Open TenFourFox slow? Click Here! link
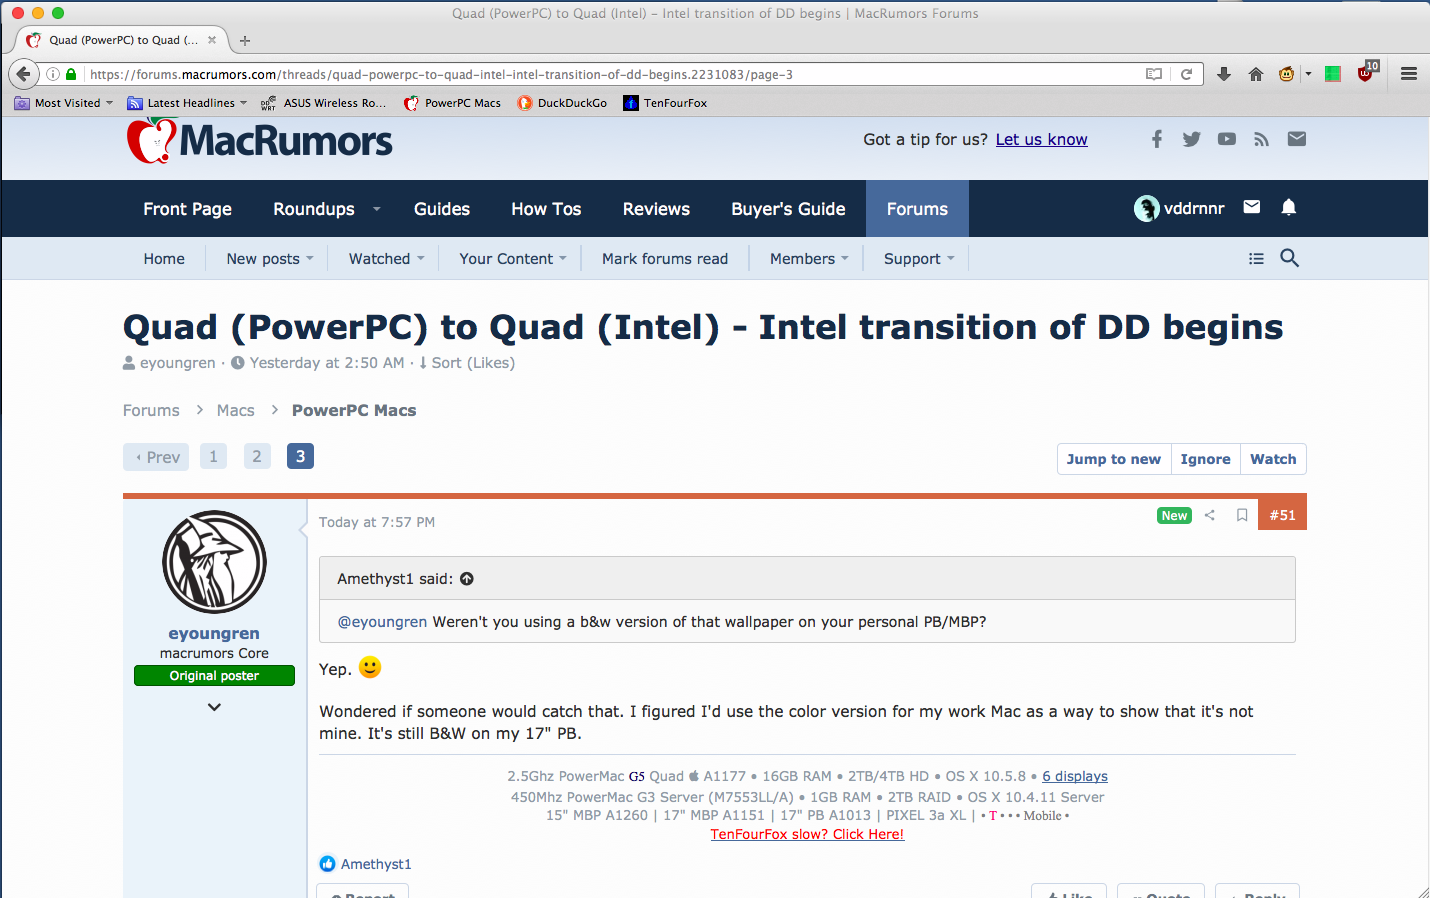 (807, 834)
